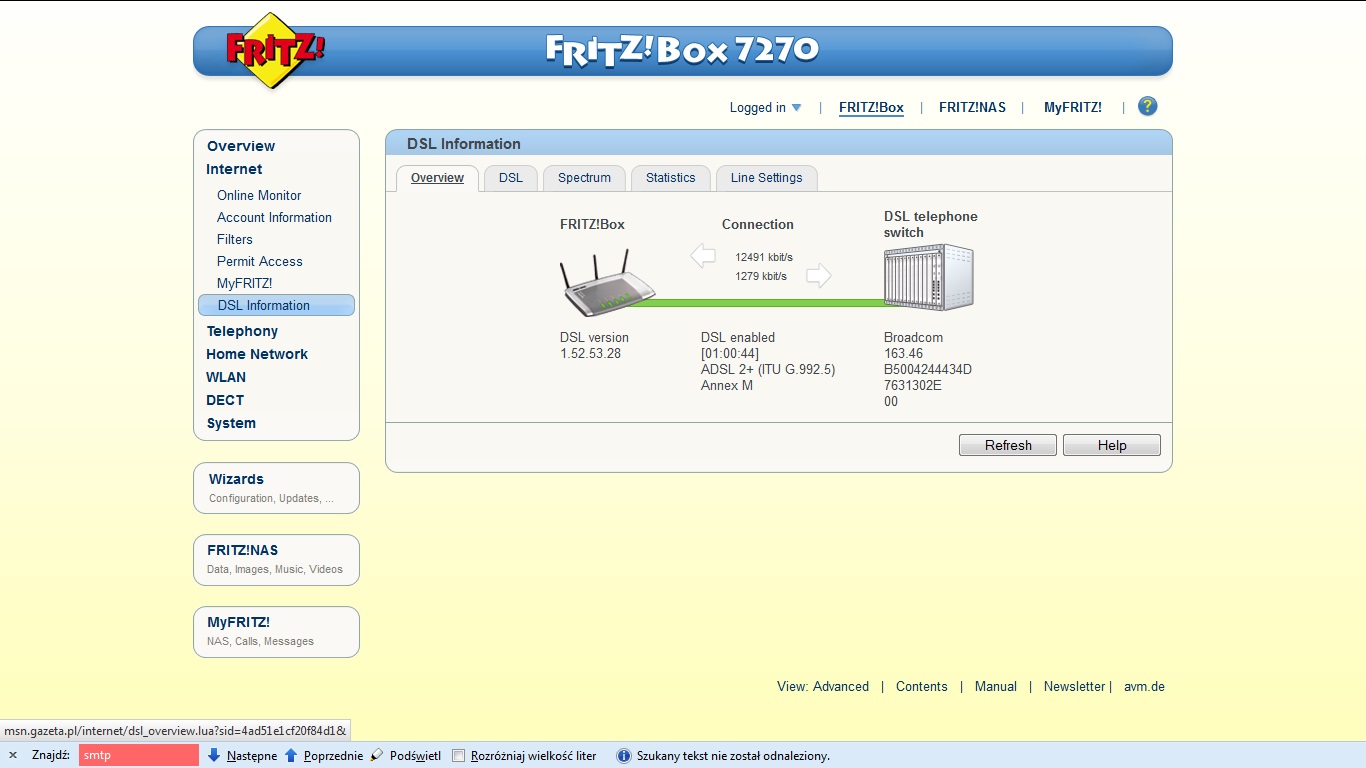Open Online Monitor in the sidebar
Viewport: 1366px width, 768px height.
[259, 195]
